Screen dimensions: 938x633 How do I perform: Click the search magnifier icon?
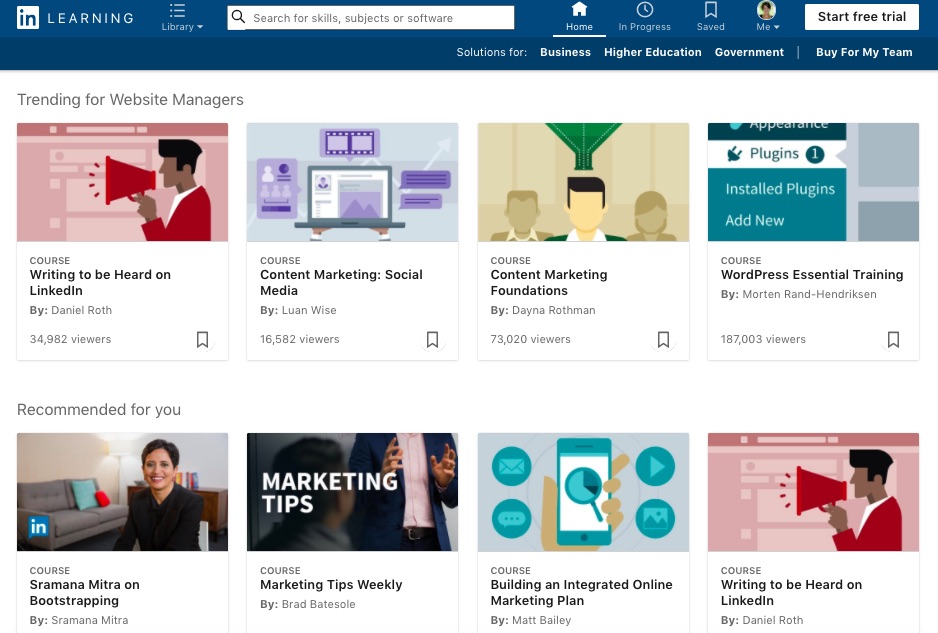[238, 17]
